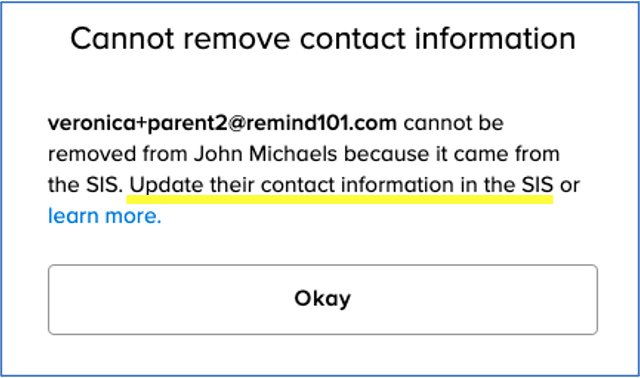Click the word "information" in the heading
Image resolution: width=640 pixels, height=378 pixels.
[495, 39]
